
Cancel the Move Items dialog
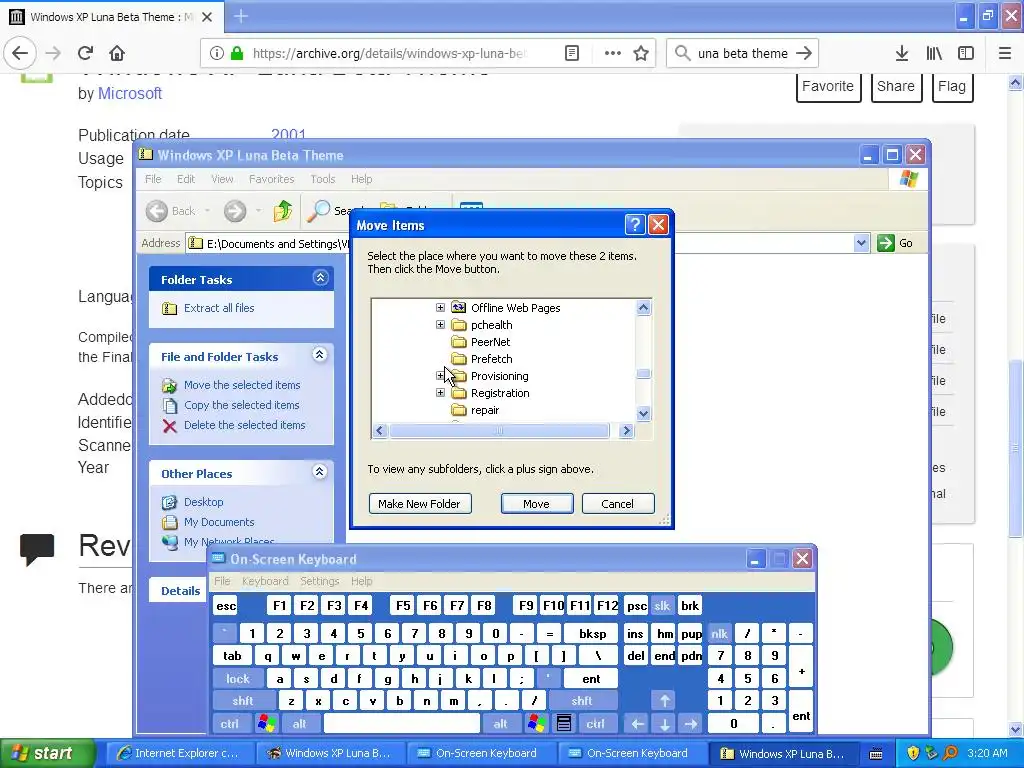tap(618, 504)
